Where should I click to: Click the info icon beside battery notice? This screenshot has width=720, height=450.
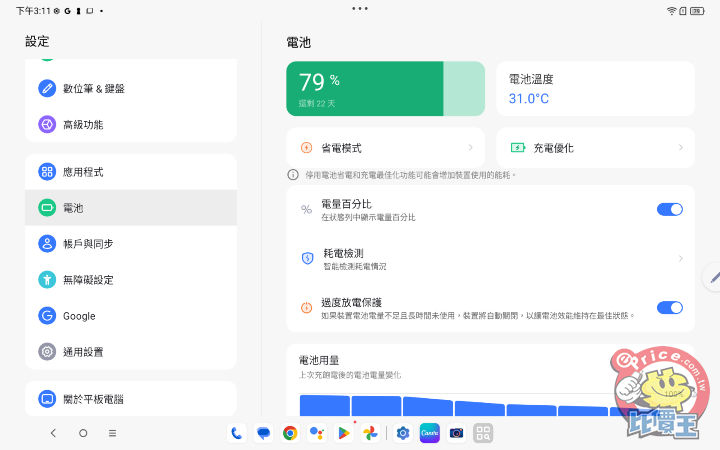click(293, 175)
